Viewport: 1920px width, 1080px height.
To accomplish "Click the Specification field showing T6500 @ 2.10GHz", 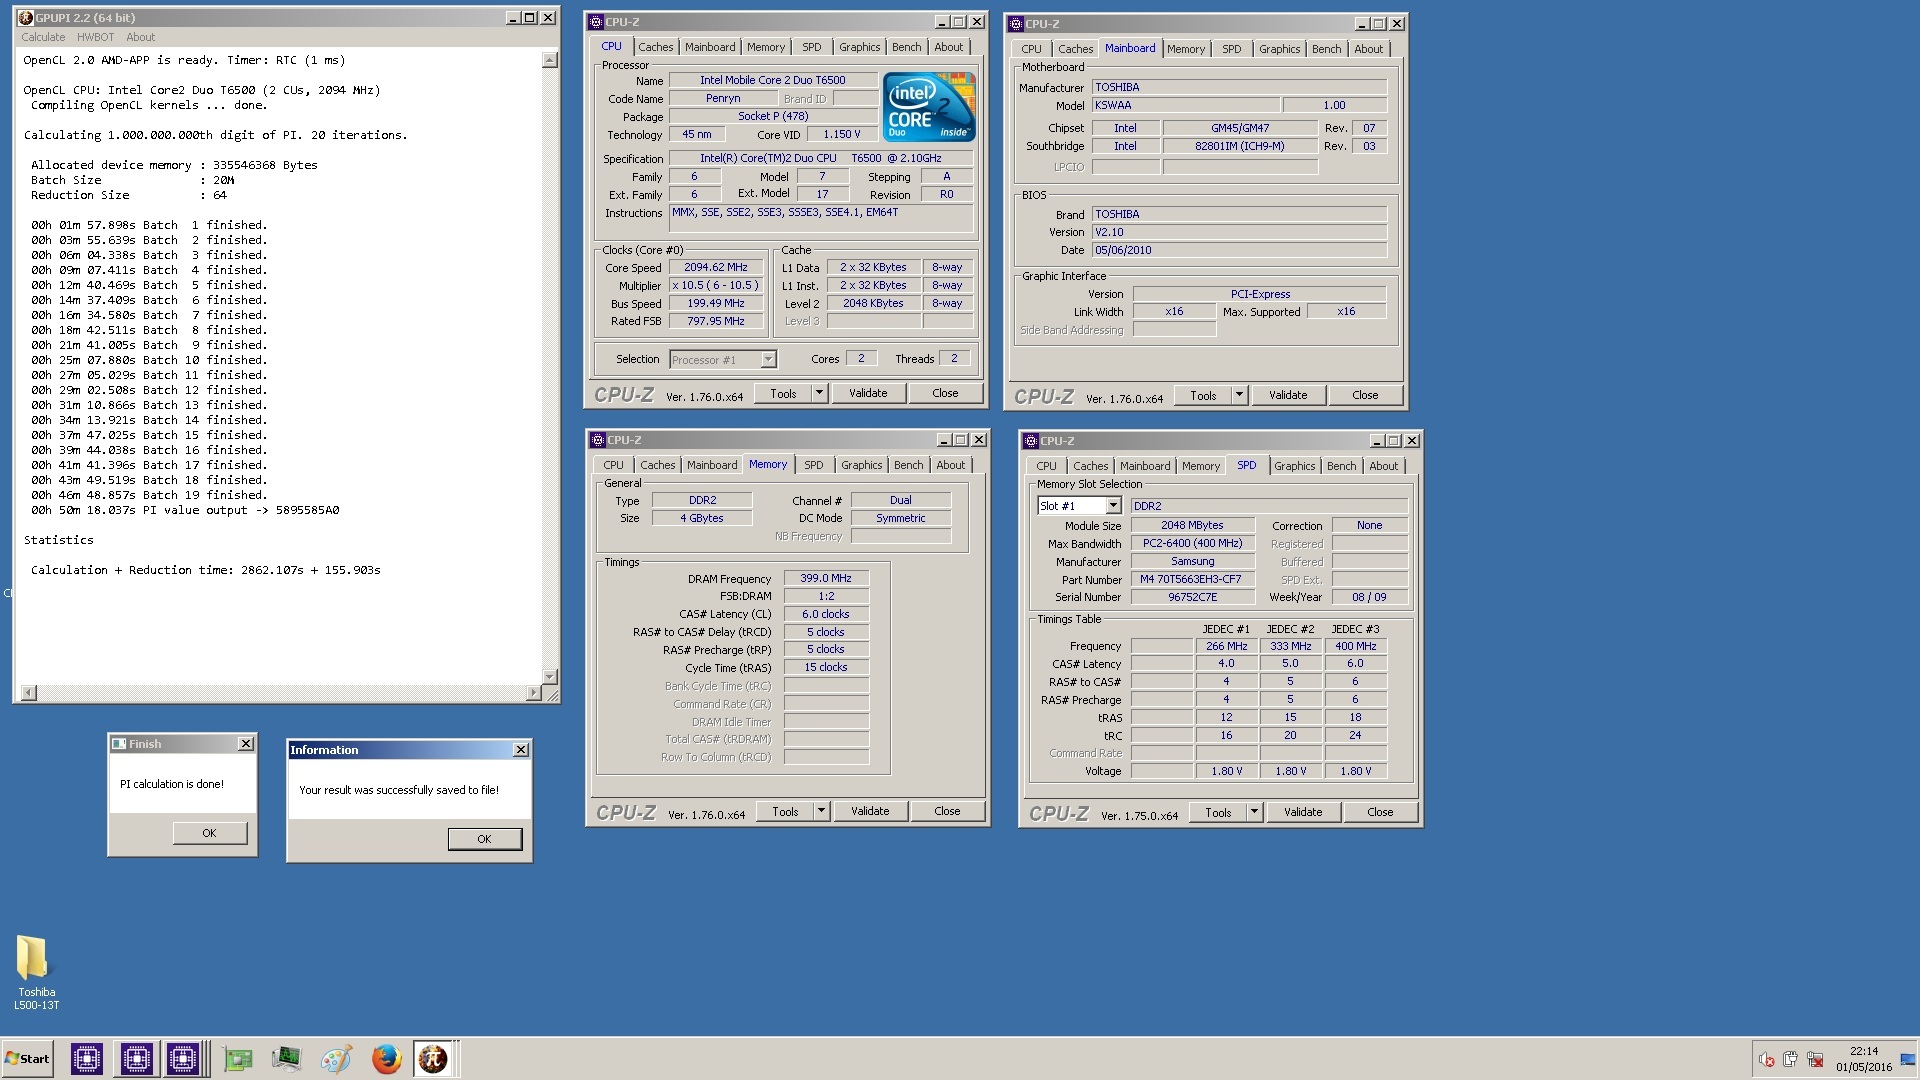I will pos(821,158).
